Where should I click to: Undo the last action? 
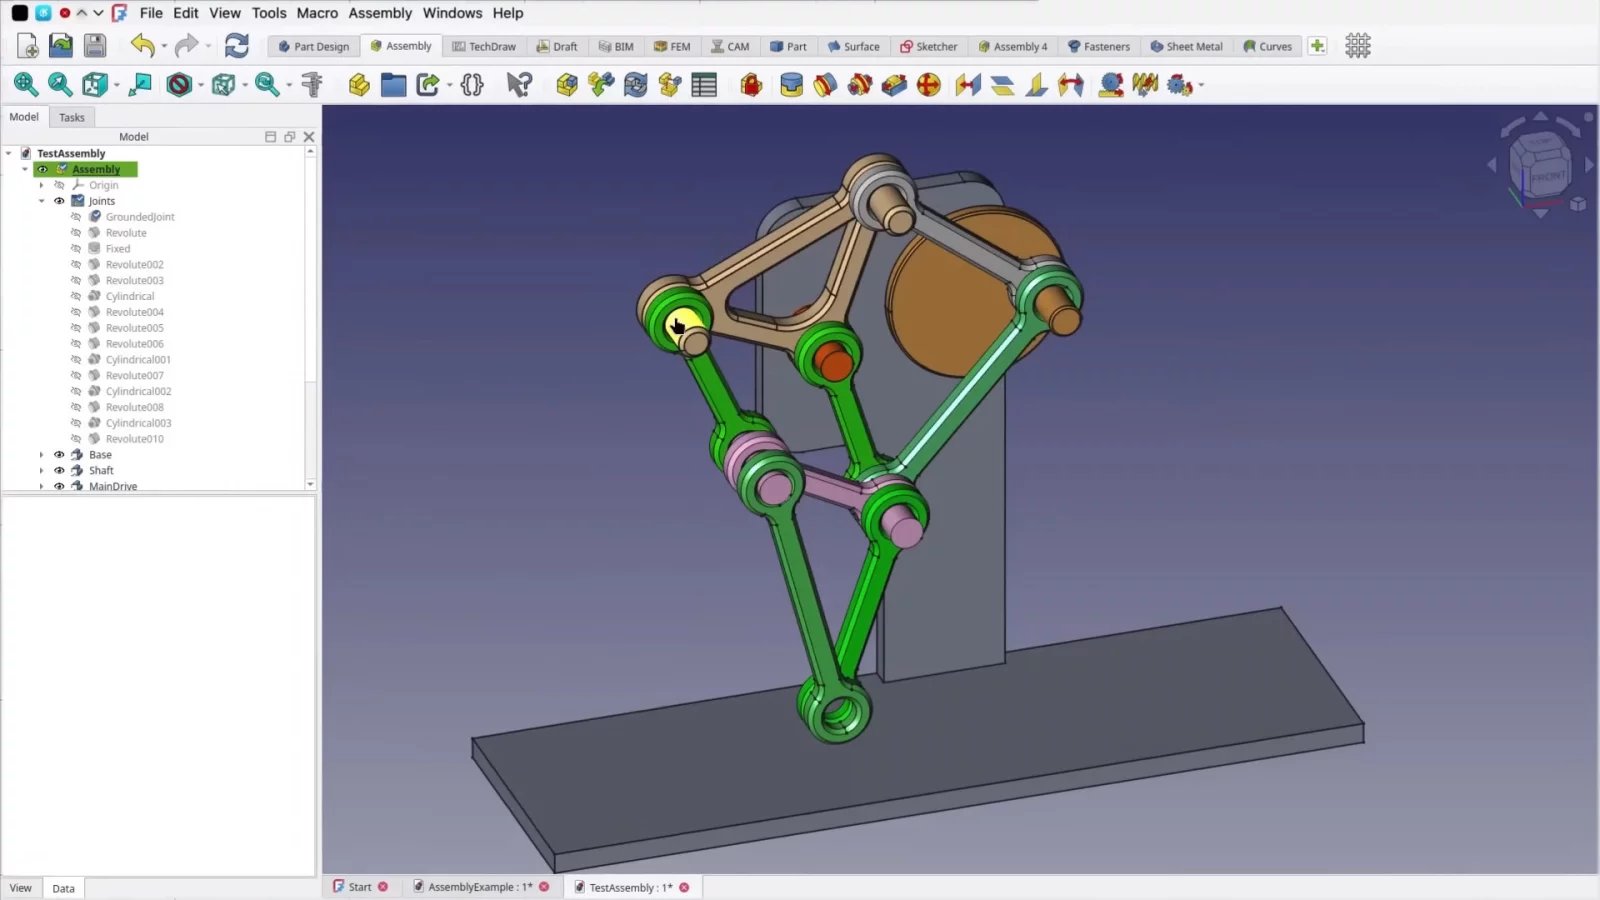click(x=142, y=46)
